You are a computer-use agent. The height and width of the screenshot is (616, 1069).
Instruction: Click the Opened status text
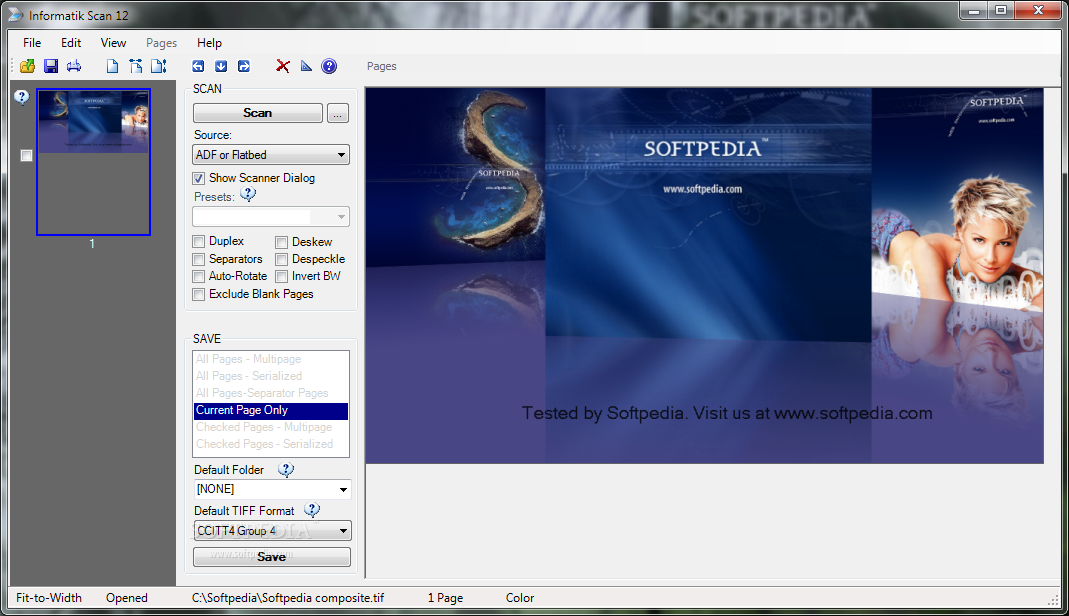pyautogui.click(x=127, y=598)
